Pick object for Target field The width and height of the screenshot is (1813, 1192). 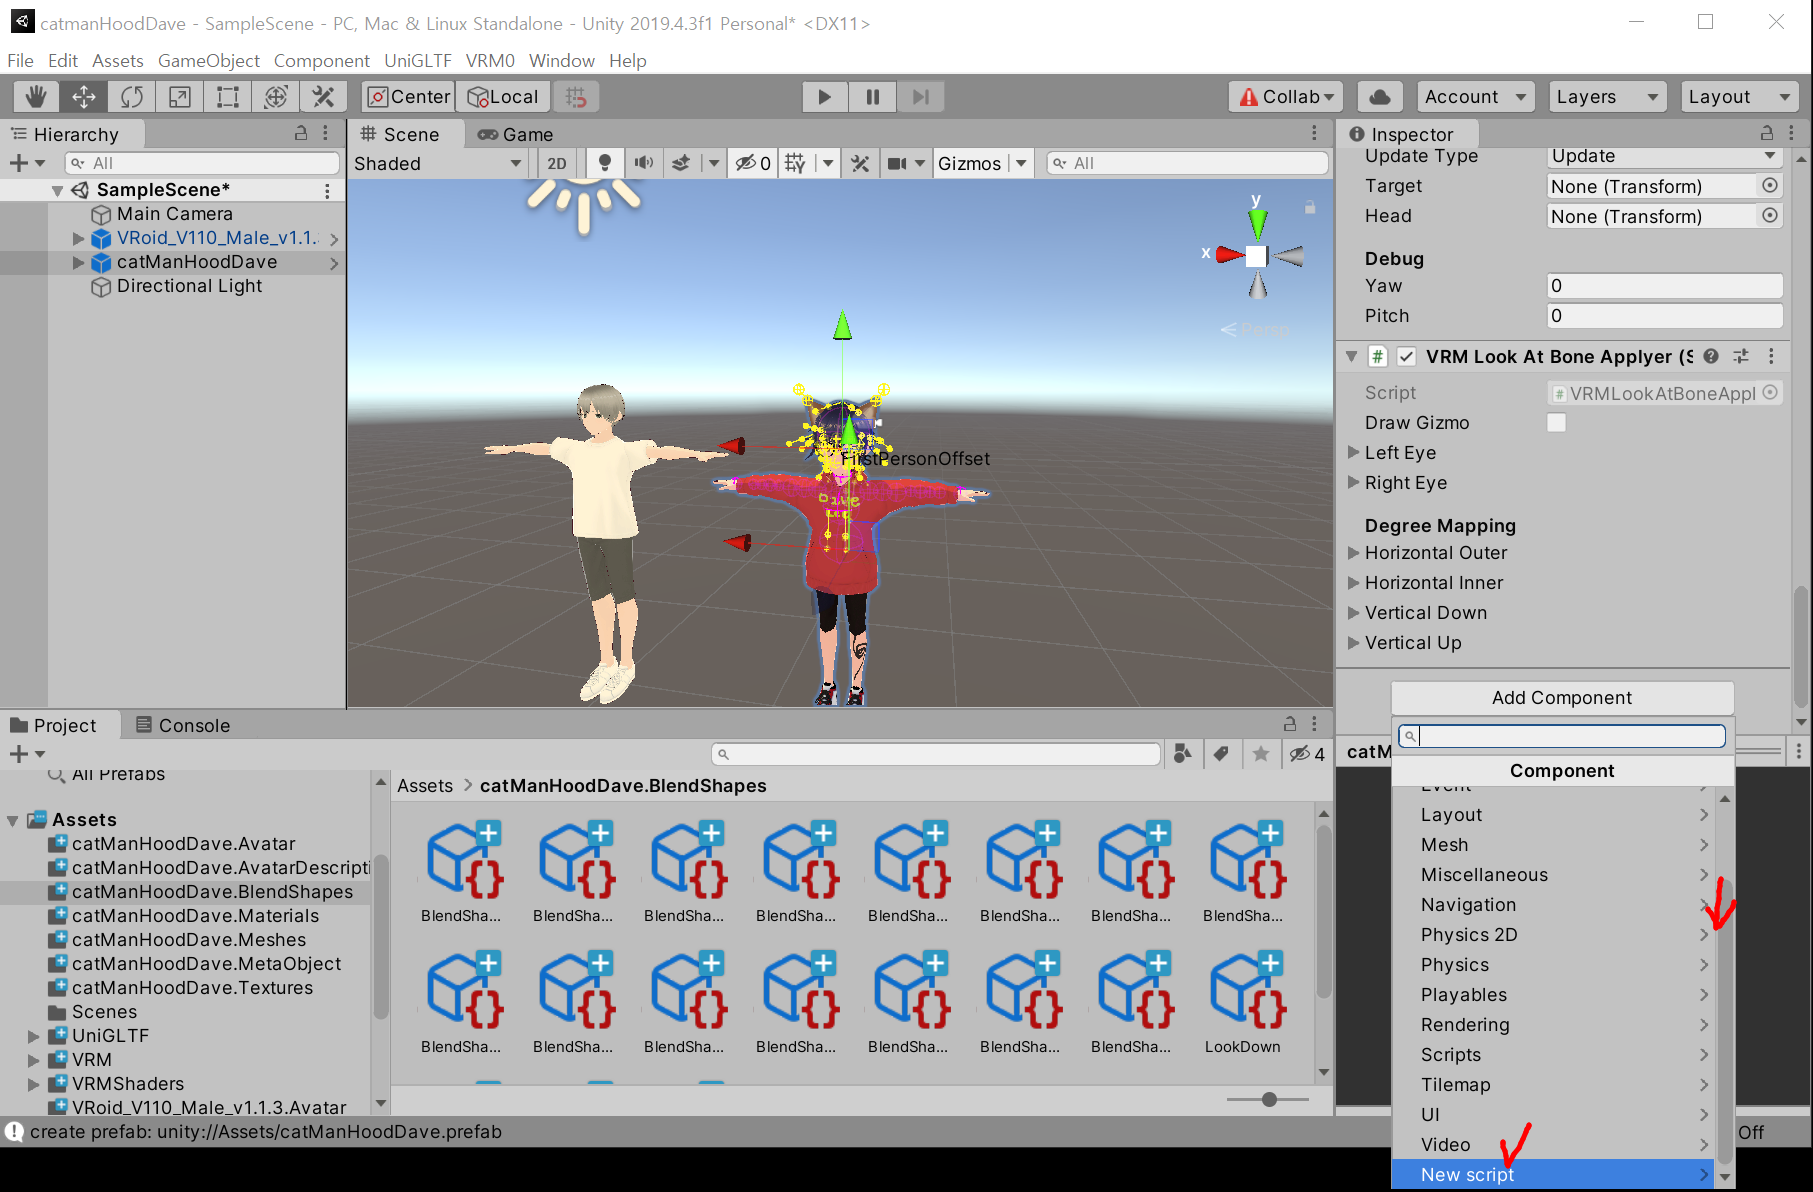pos(1770,186)
